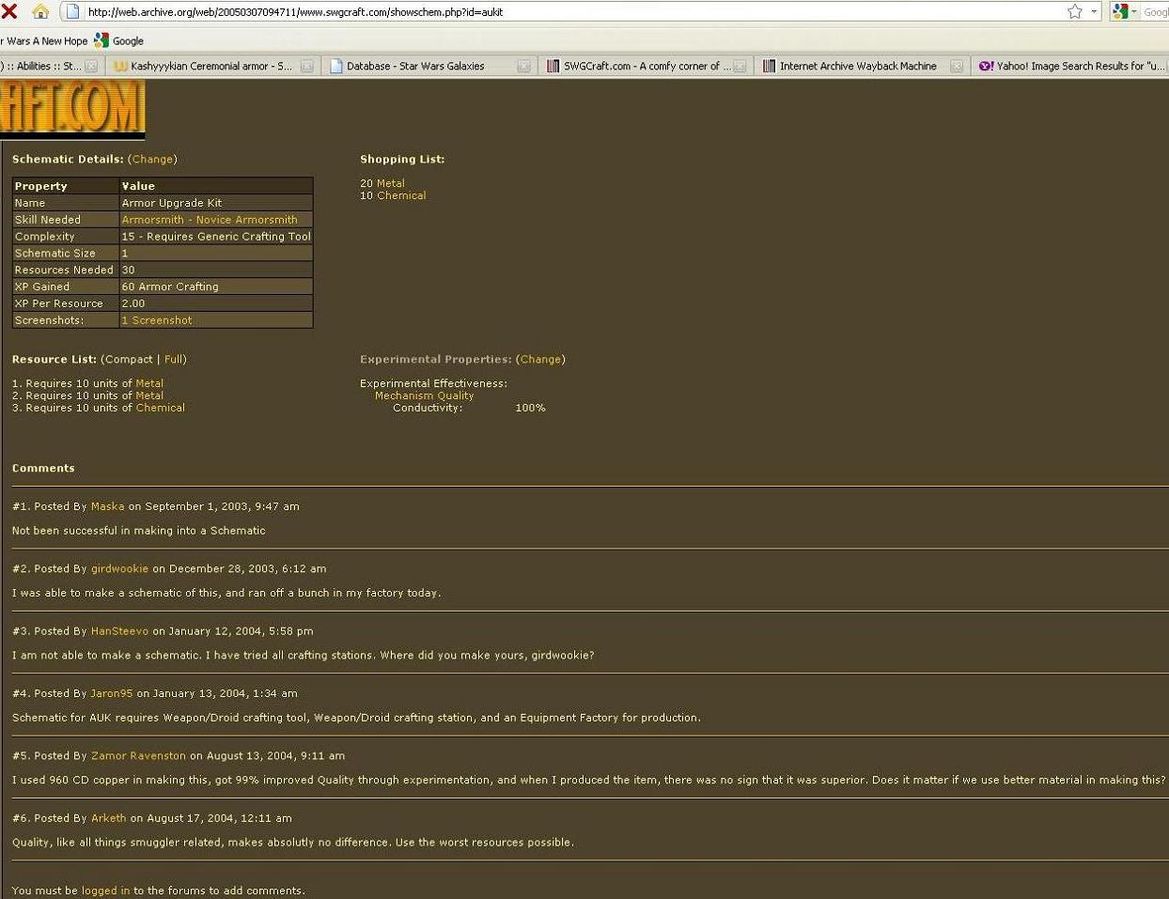The width and height of the screenshot is (1169, 899).
Task: Open Zamor Ravenston's user profile link
Action: tap(138, 756)
